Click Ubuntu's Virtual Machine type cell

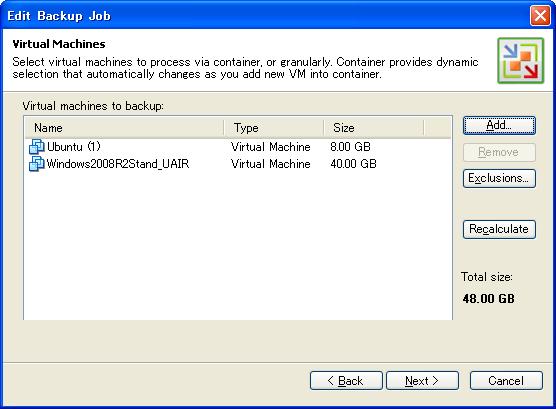pyautogui.click(x=271, y=147)
